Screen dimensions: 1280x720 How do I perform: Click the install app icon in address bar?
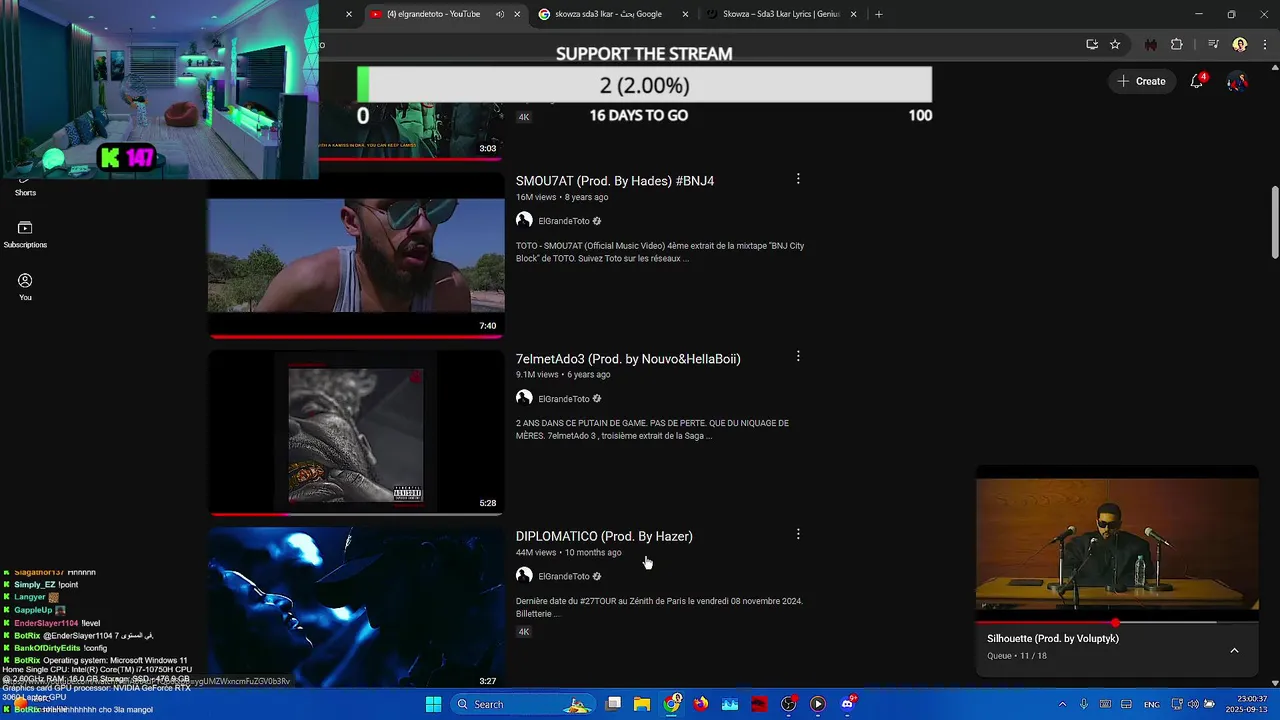1092,44
